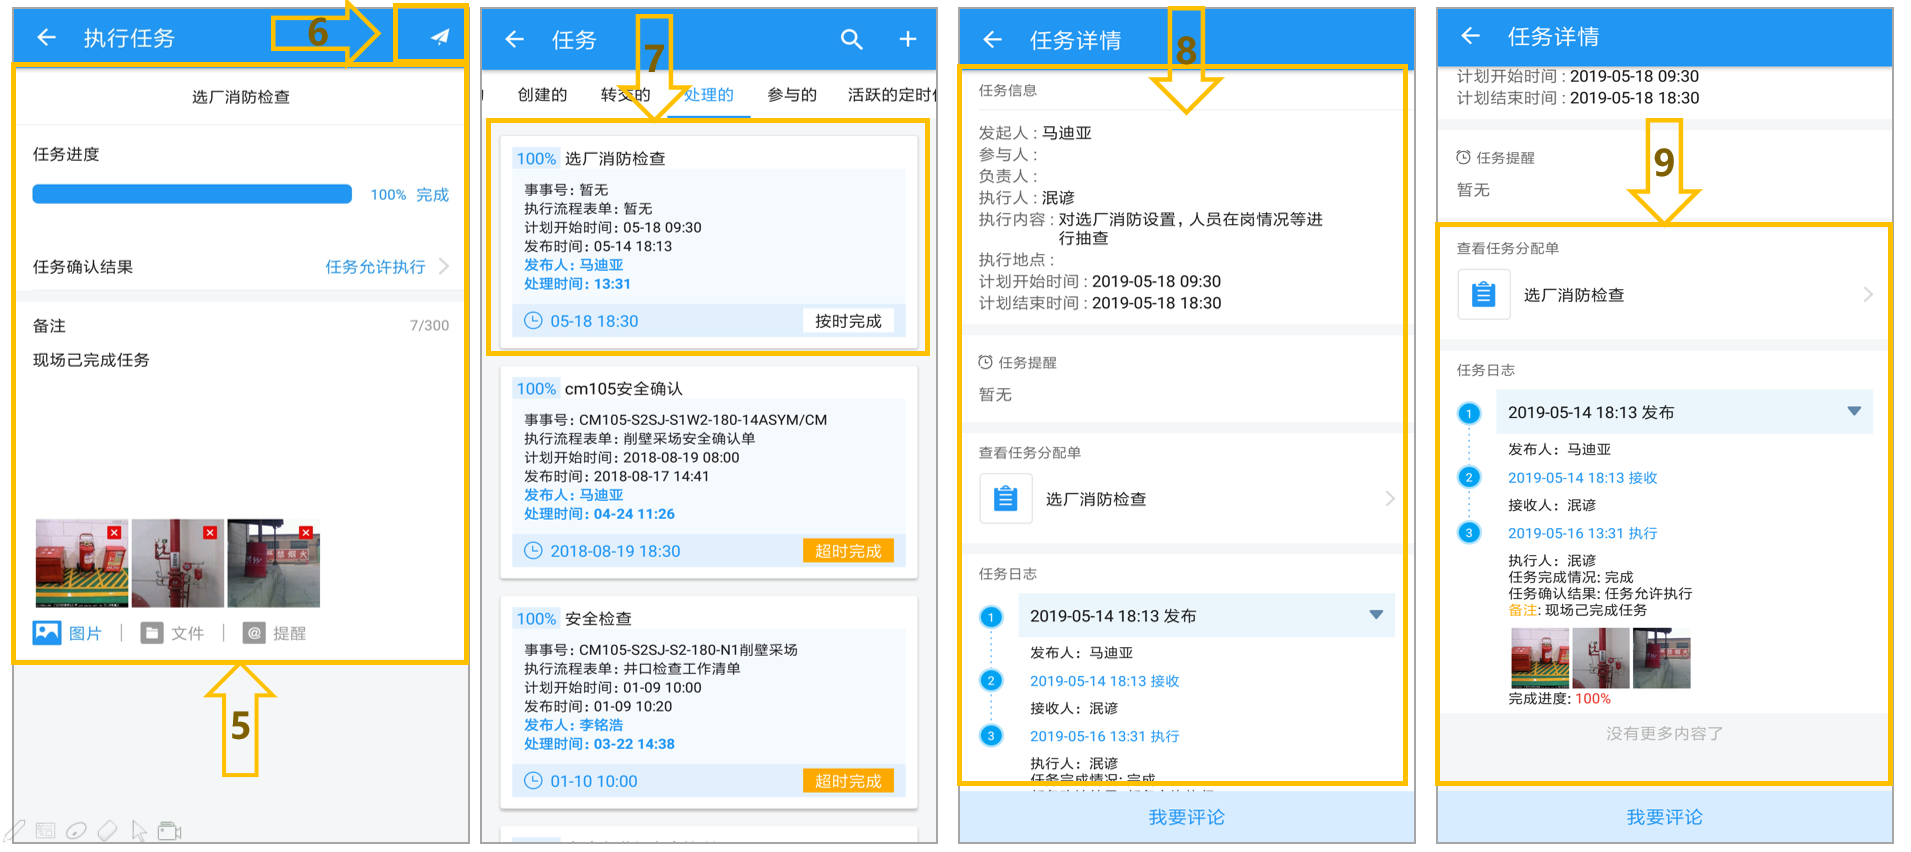Remove the first fire extinguisher photo

coord(115,532)
